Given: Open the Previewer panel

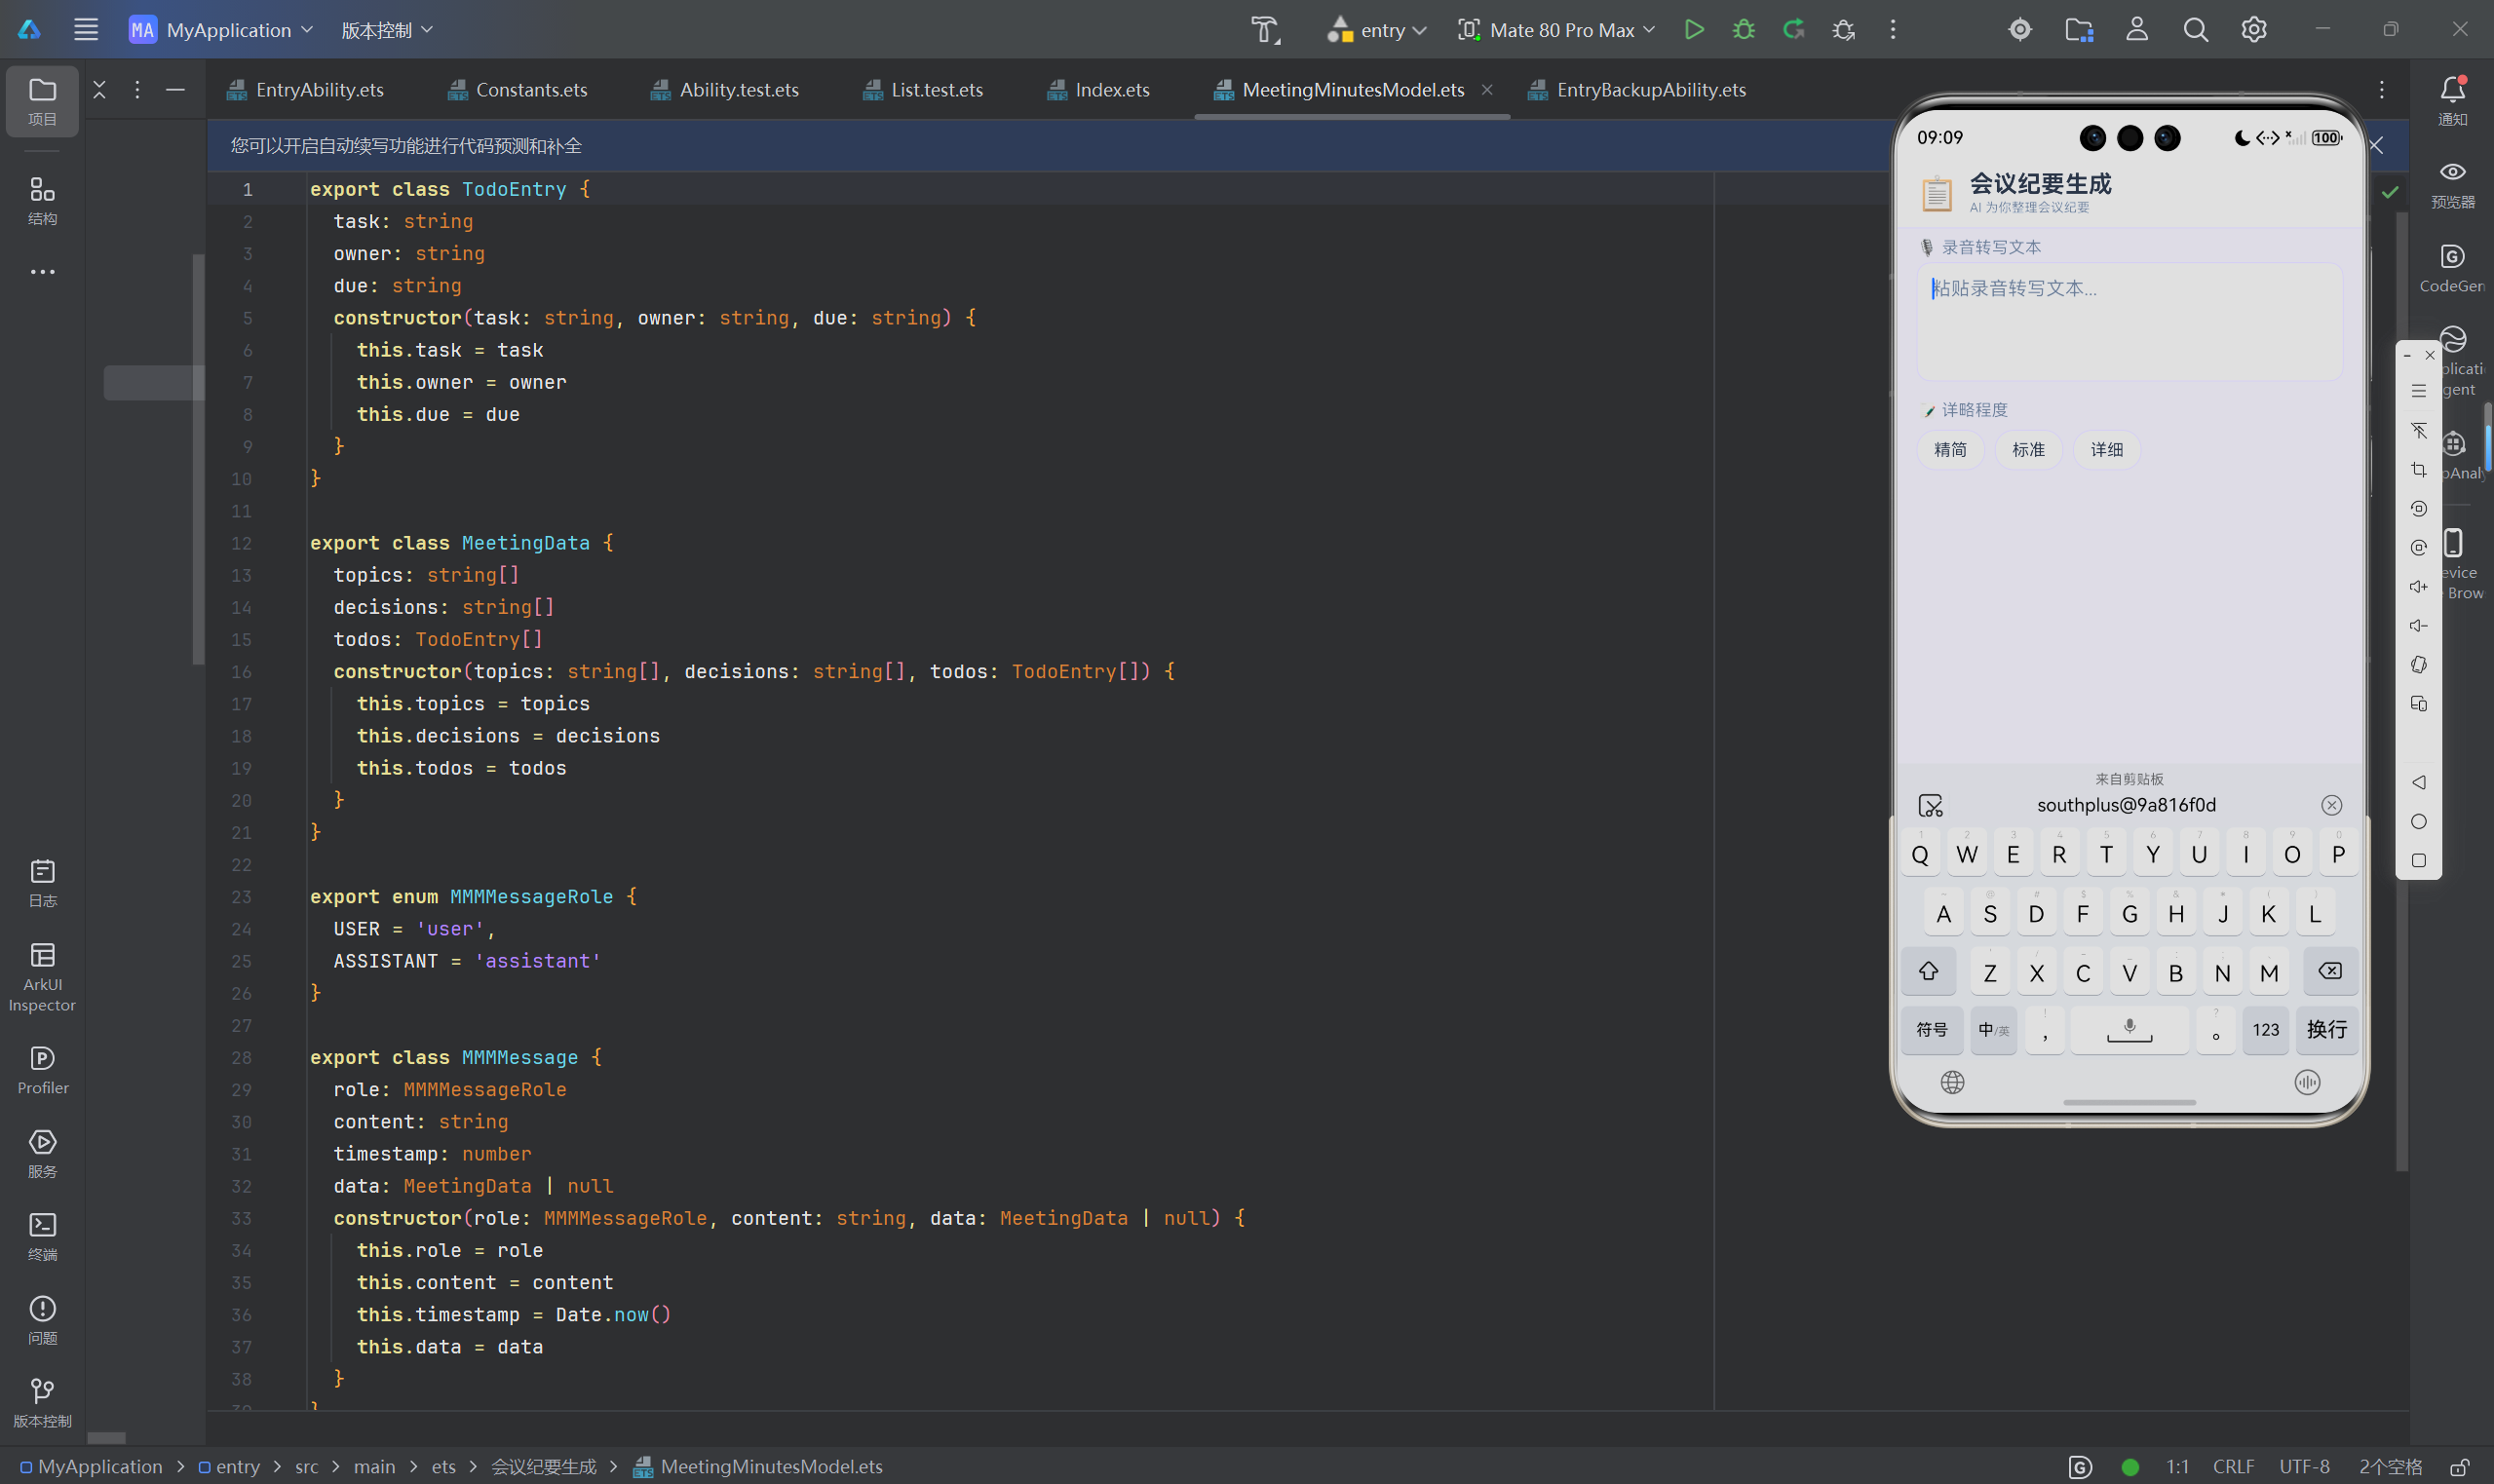Looking at the screenshot, I should click(x=2452, y=184).
